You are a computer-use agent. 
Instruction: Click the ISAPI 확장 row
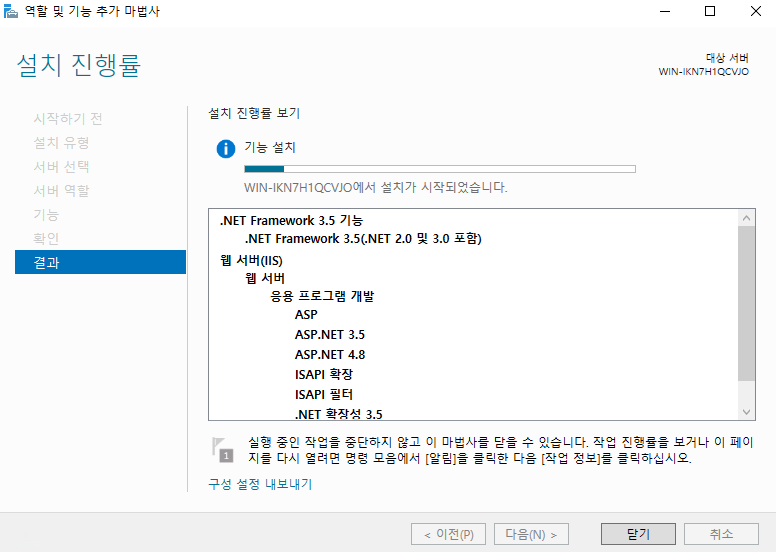pos(324,374)
